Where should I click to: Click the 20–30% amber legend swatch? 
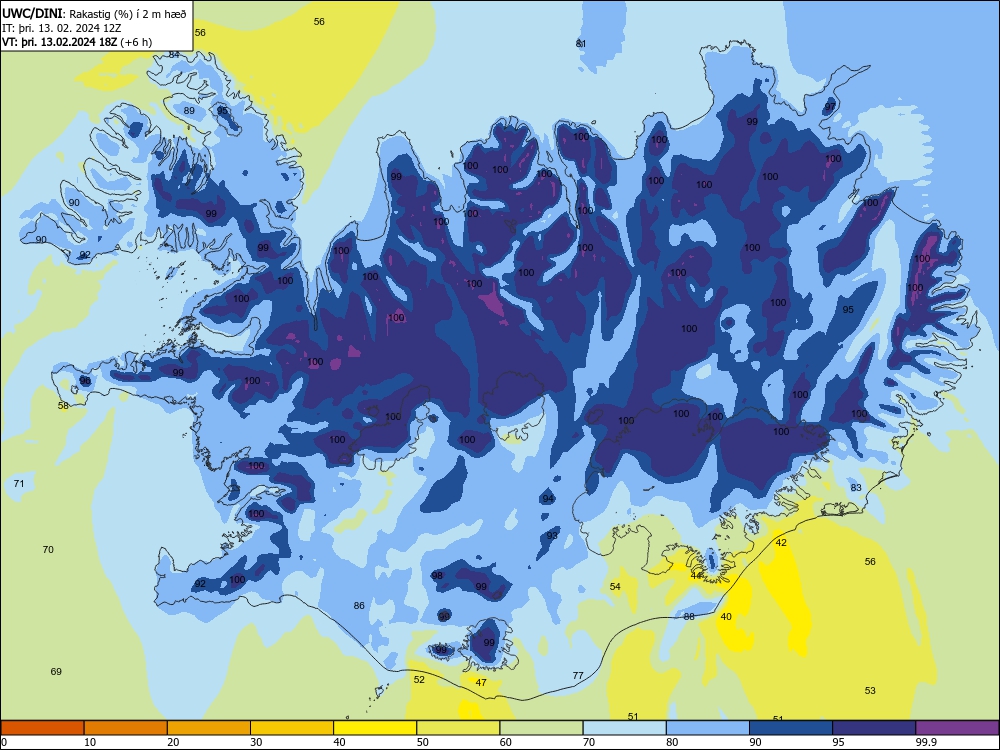coord(209,728)
